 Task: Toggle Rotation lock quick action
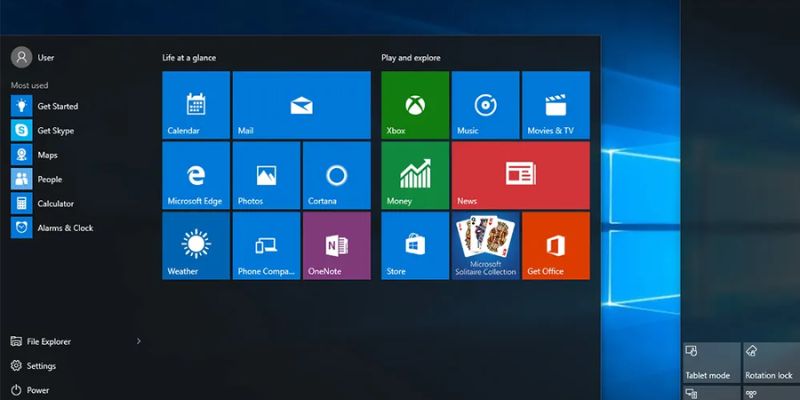[769, 362]
